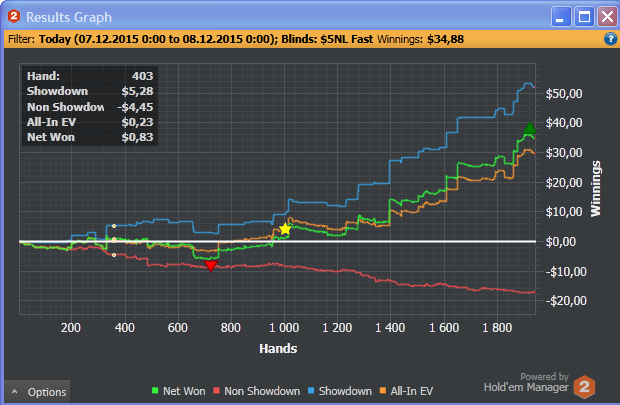
Task: Click the Non Showdown legend label
Action: 262,391
